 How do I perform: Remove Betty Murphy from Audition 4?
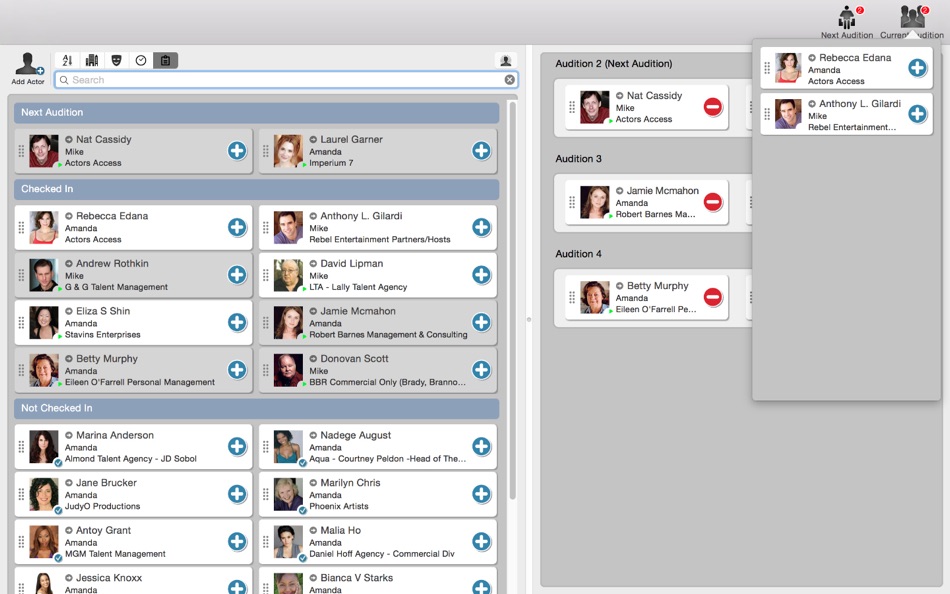tap(712, 297)
